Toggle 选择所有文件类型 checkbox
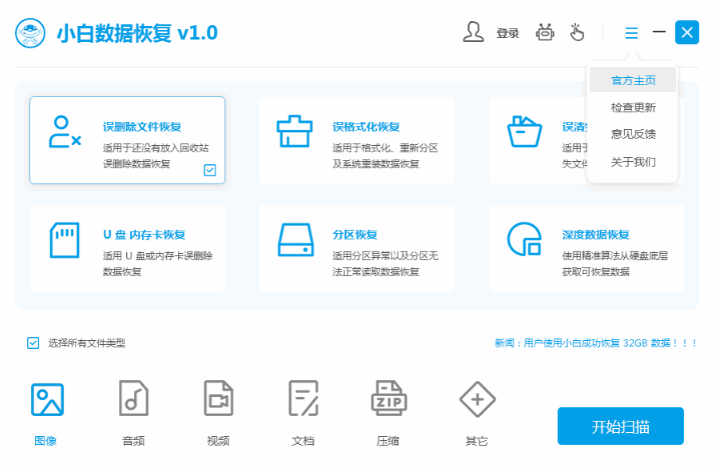Screen dimensions: 713x469 click(33, 343)
